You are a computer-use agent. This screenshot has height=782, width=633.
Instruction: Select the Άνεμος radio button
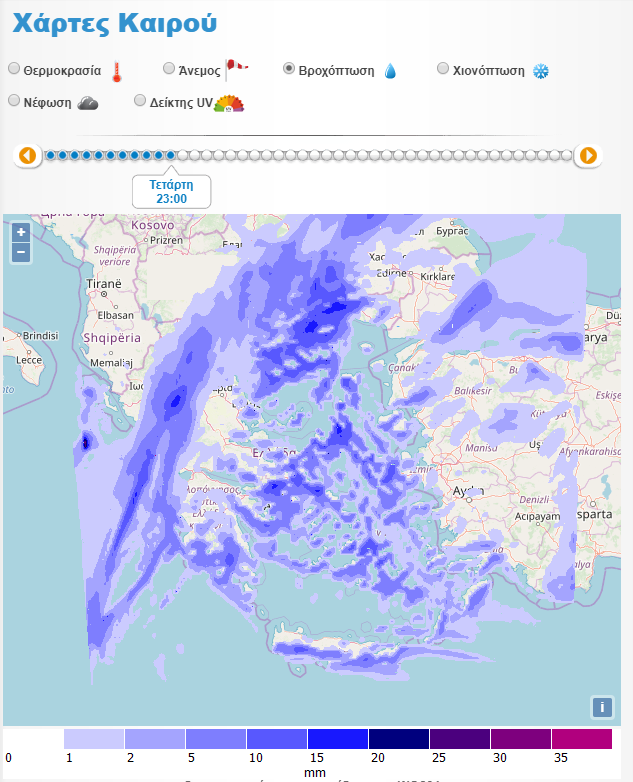(169, 68)
